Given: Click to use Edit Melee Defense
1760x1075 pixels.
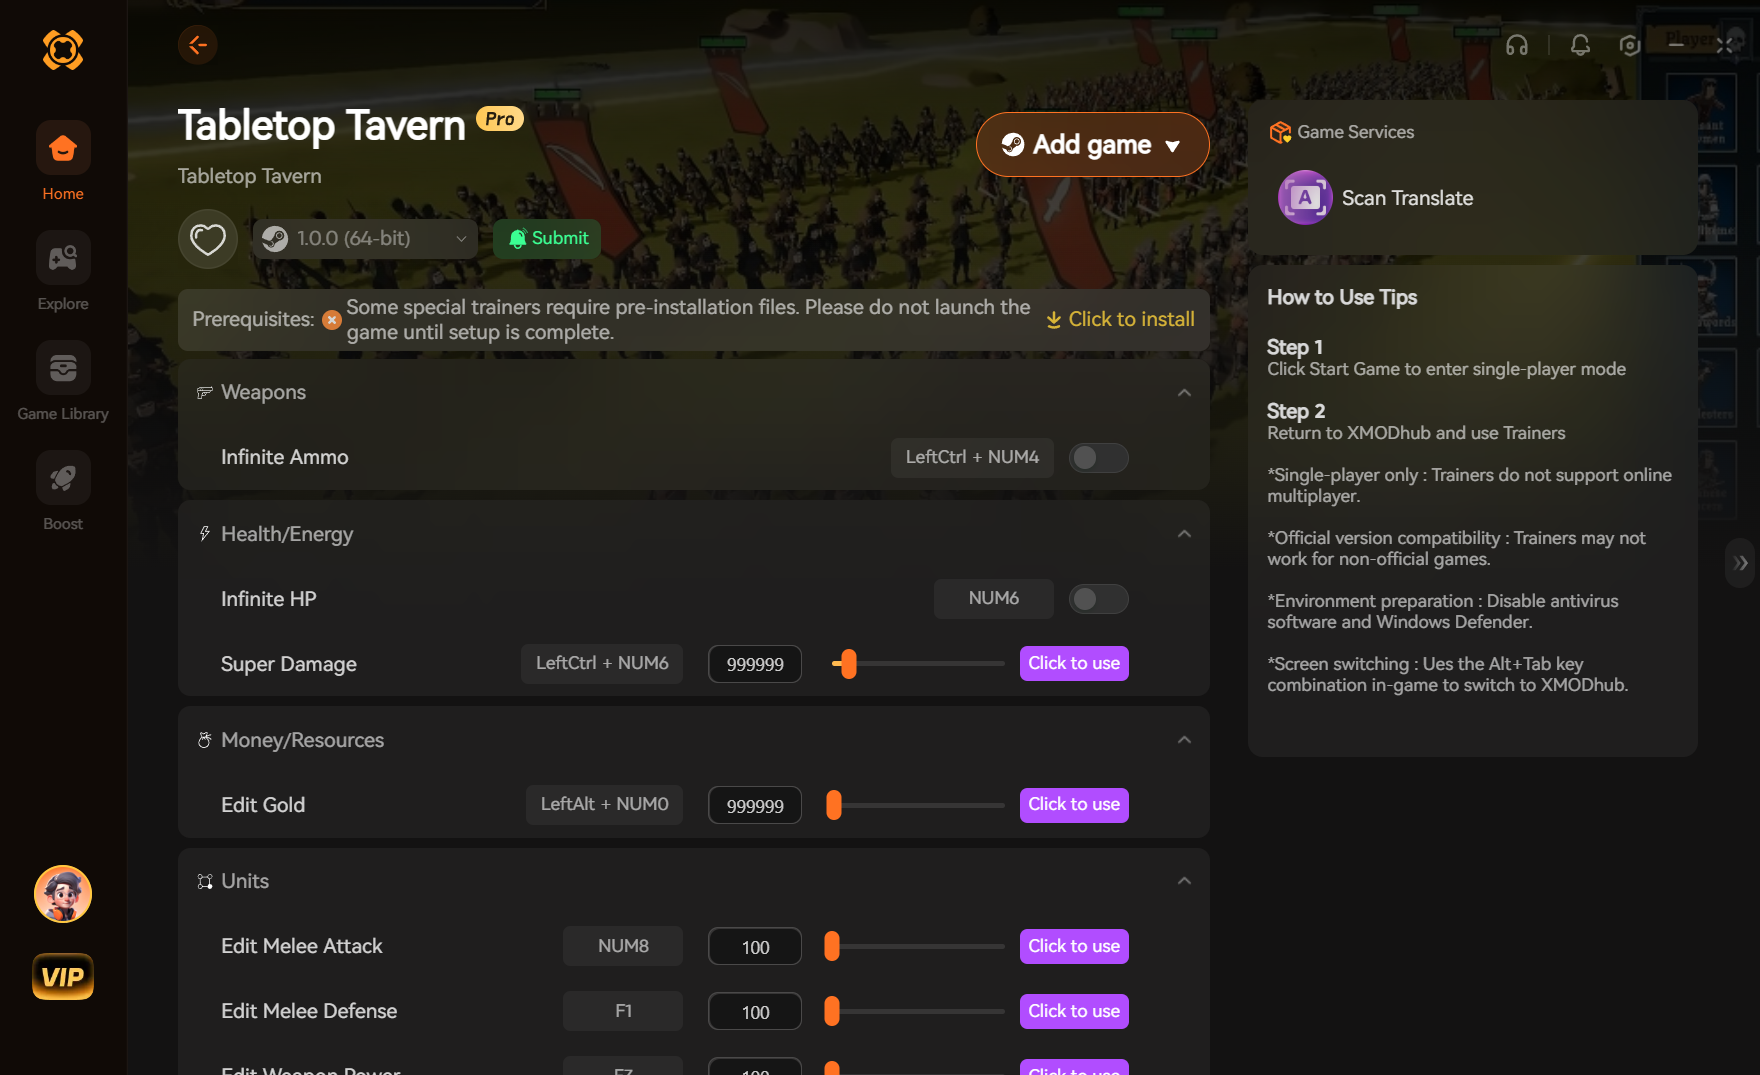Looking at the screenshot, I should (x=1074, y=1012).
